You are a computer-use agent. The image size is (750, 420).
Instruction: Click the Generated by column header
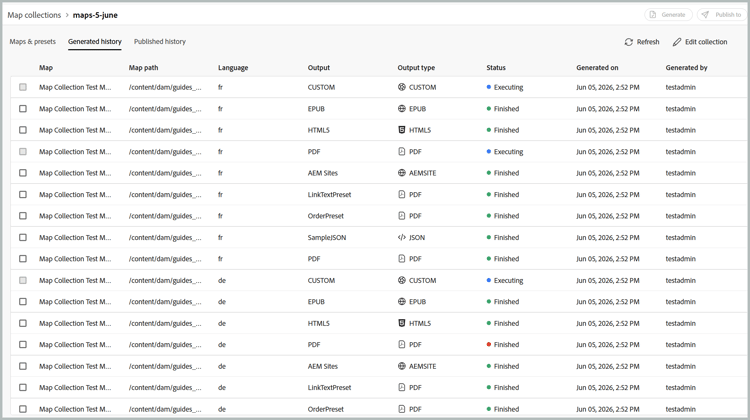pos(686,67)
